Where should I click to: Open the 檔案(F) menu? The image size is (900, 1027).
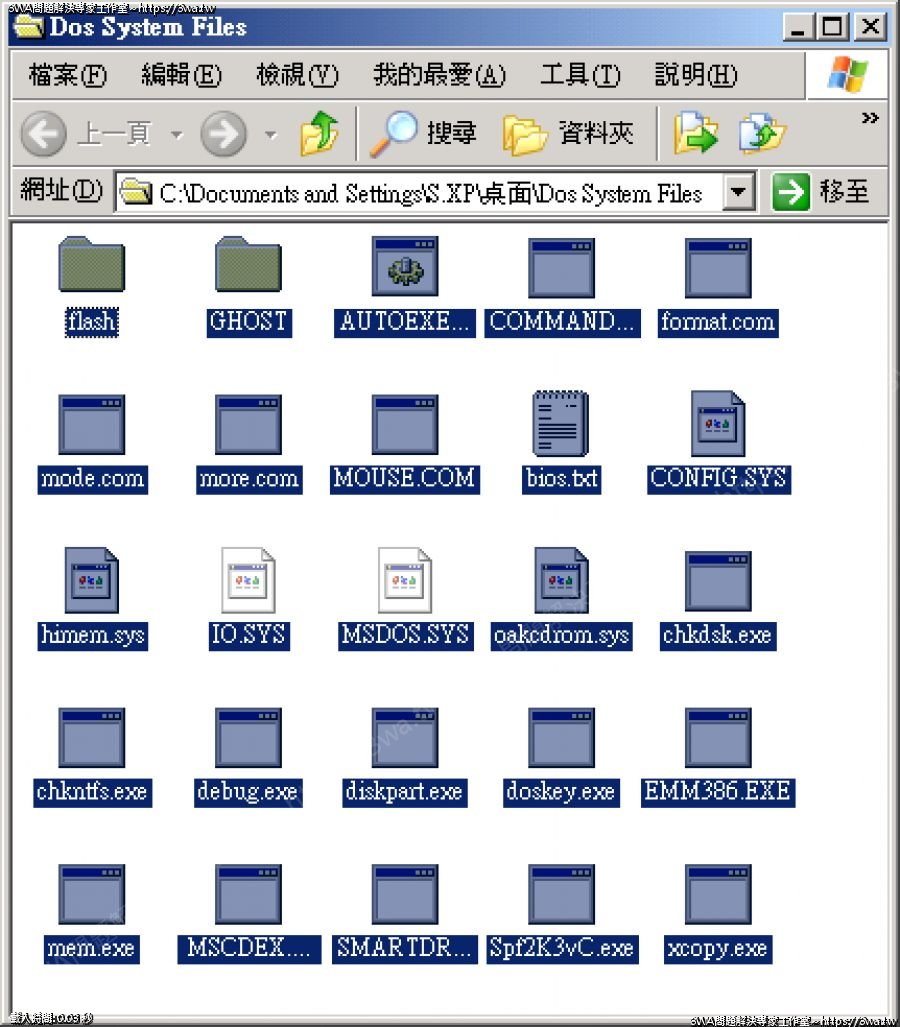(68, 75)
